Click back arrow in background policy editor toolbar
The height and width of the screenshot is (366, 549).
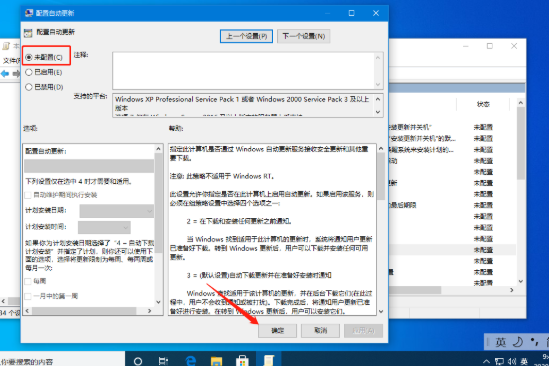click(x=5, y=74)
